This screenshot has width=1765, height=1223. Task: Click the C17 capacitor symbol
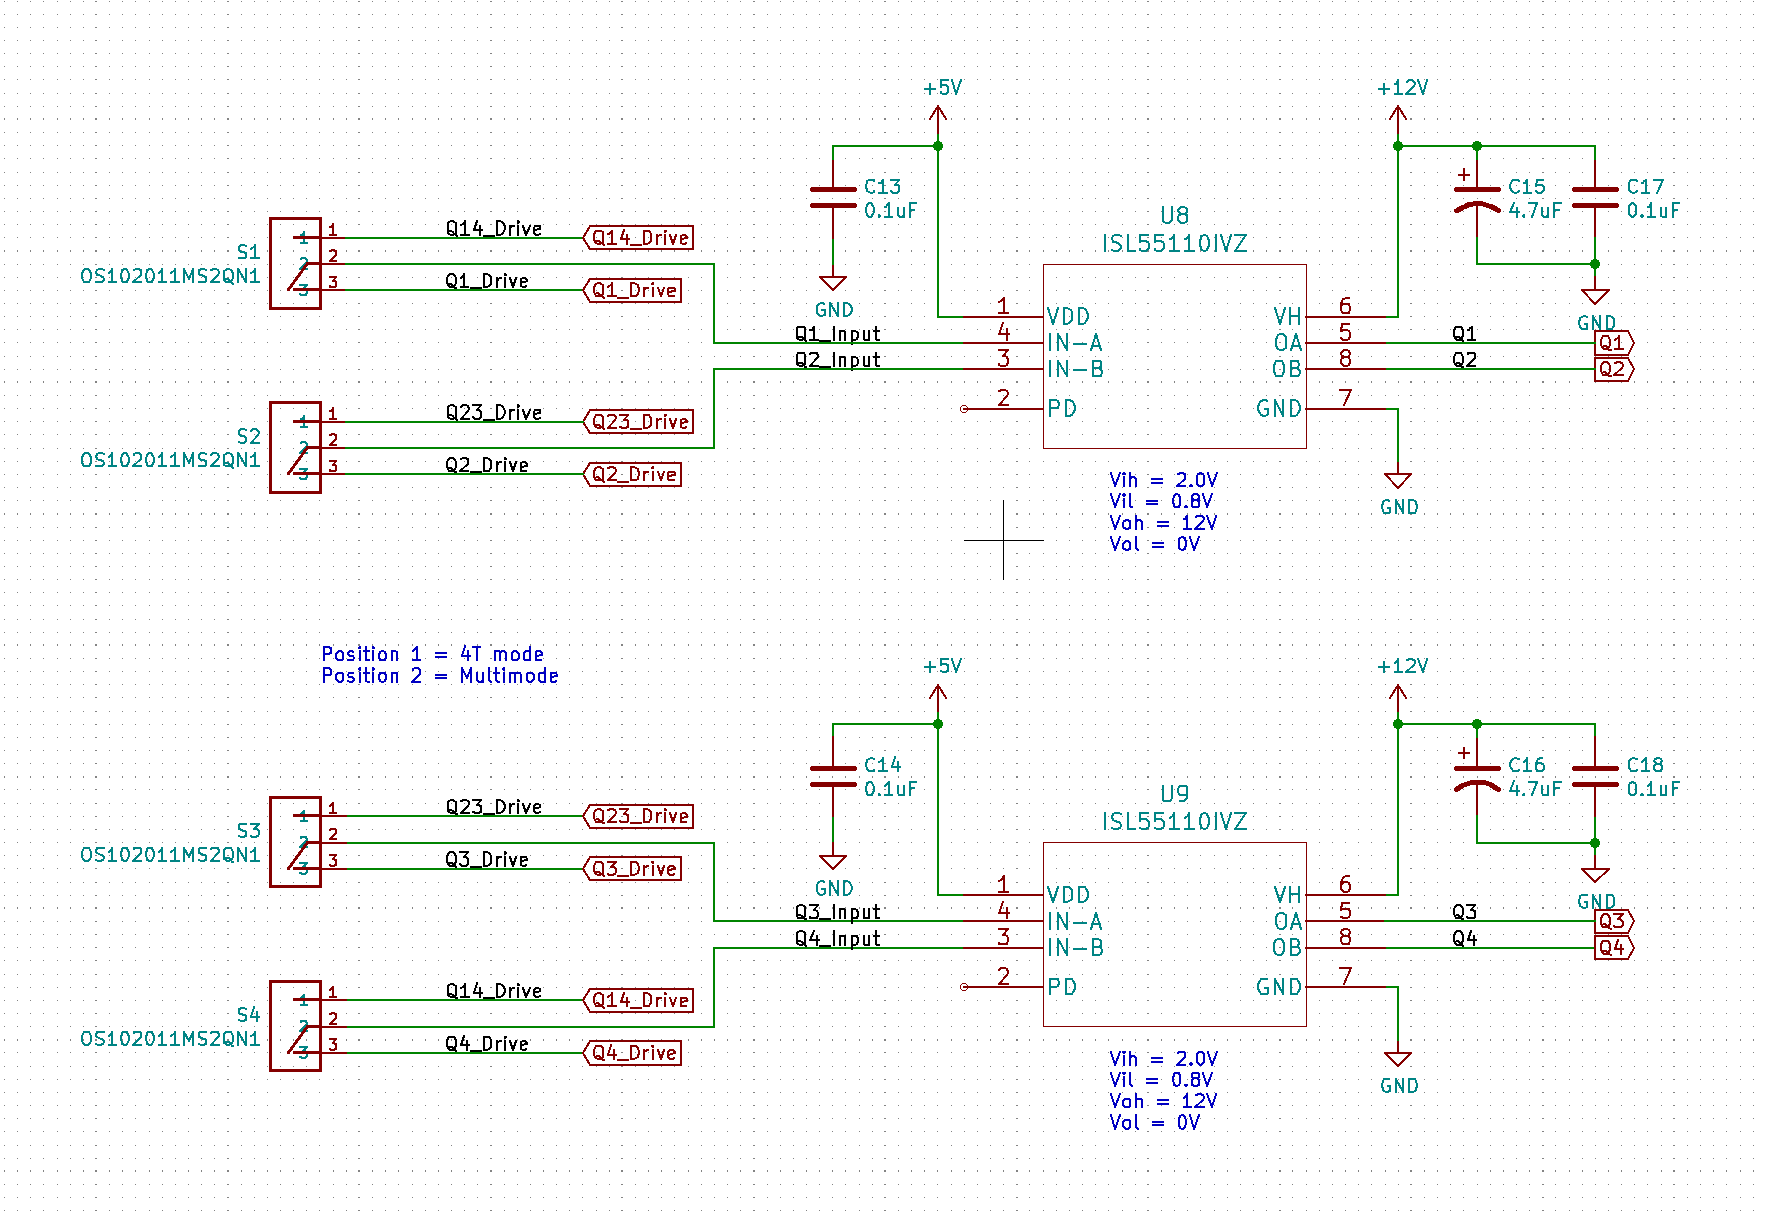point(1595,198)
